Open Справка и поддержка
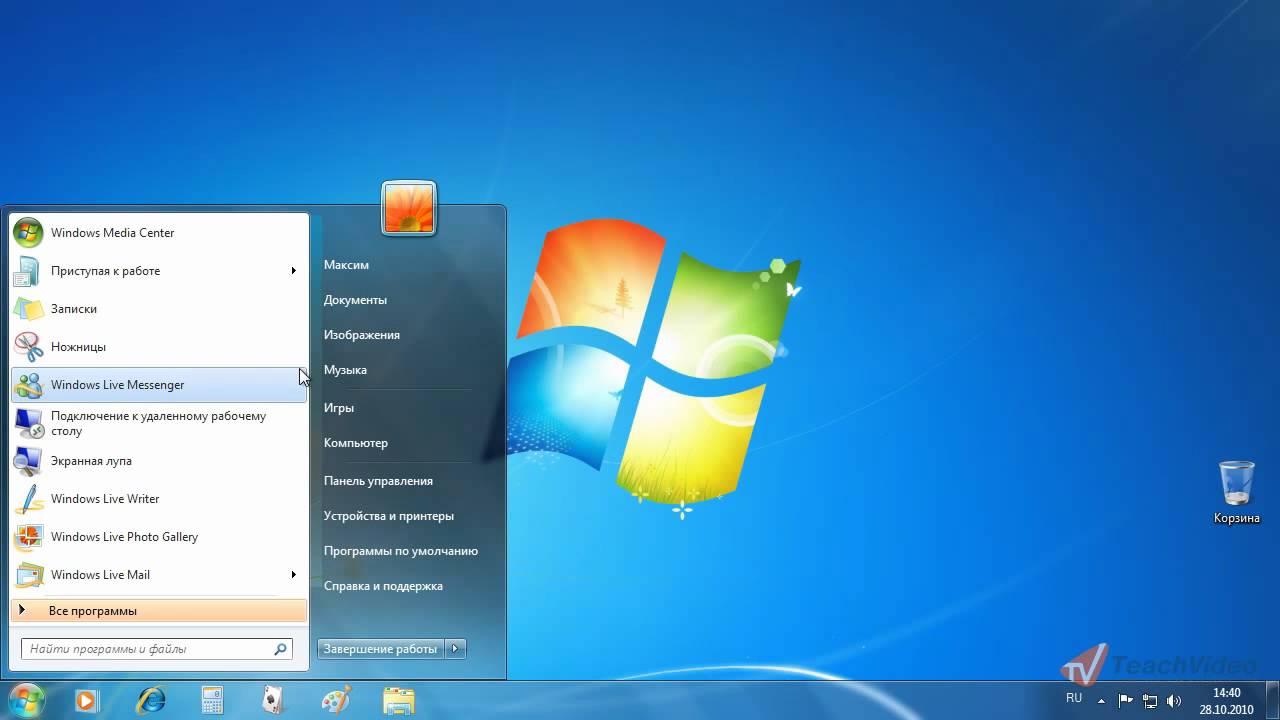This screenshot has width=1280, height=720. 383,586
